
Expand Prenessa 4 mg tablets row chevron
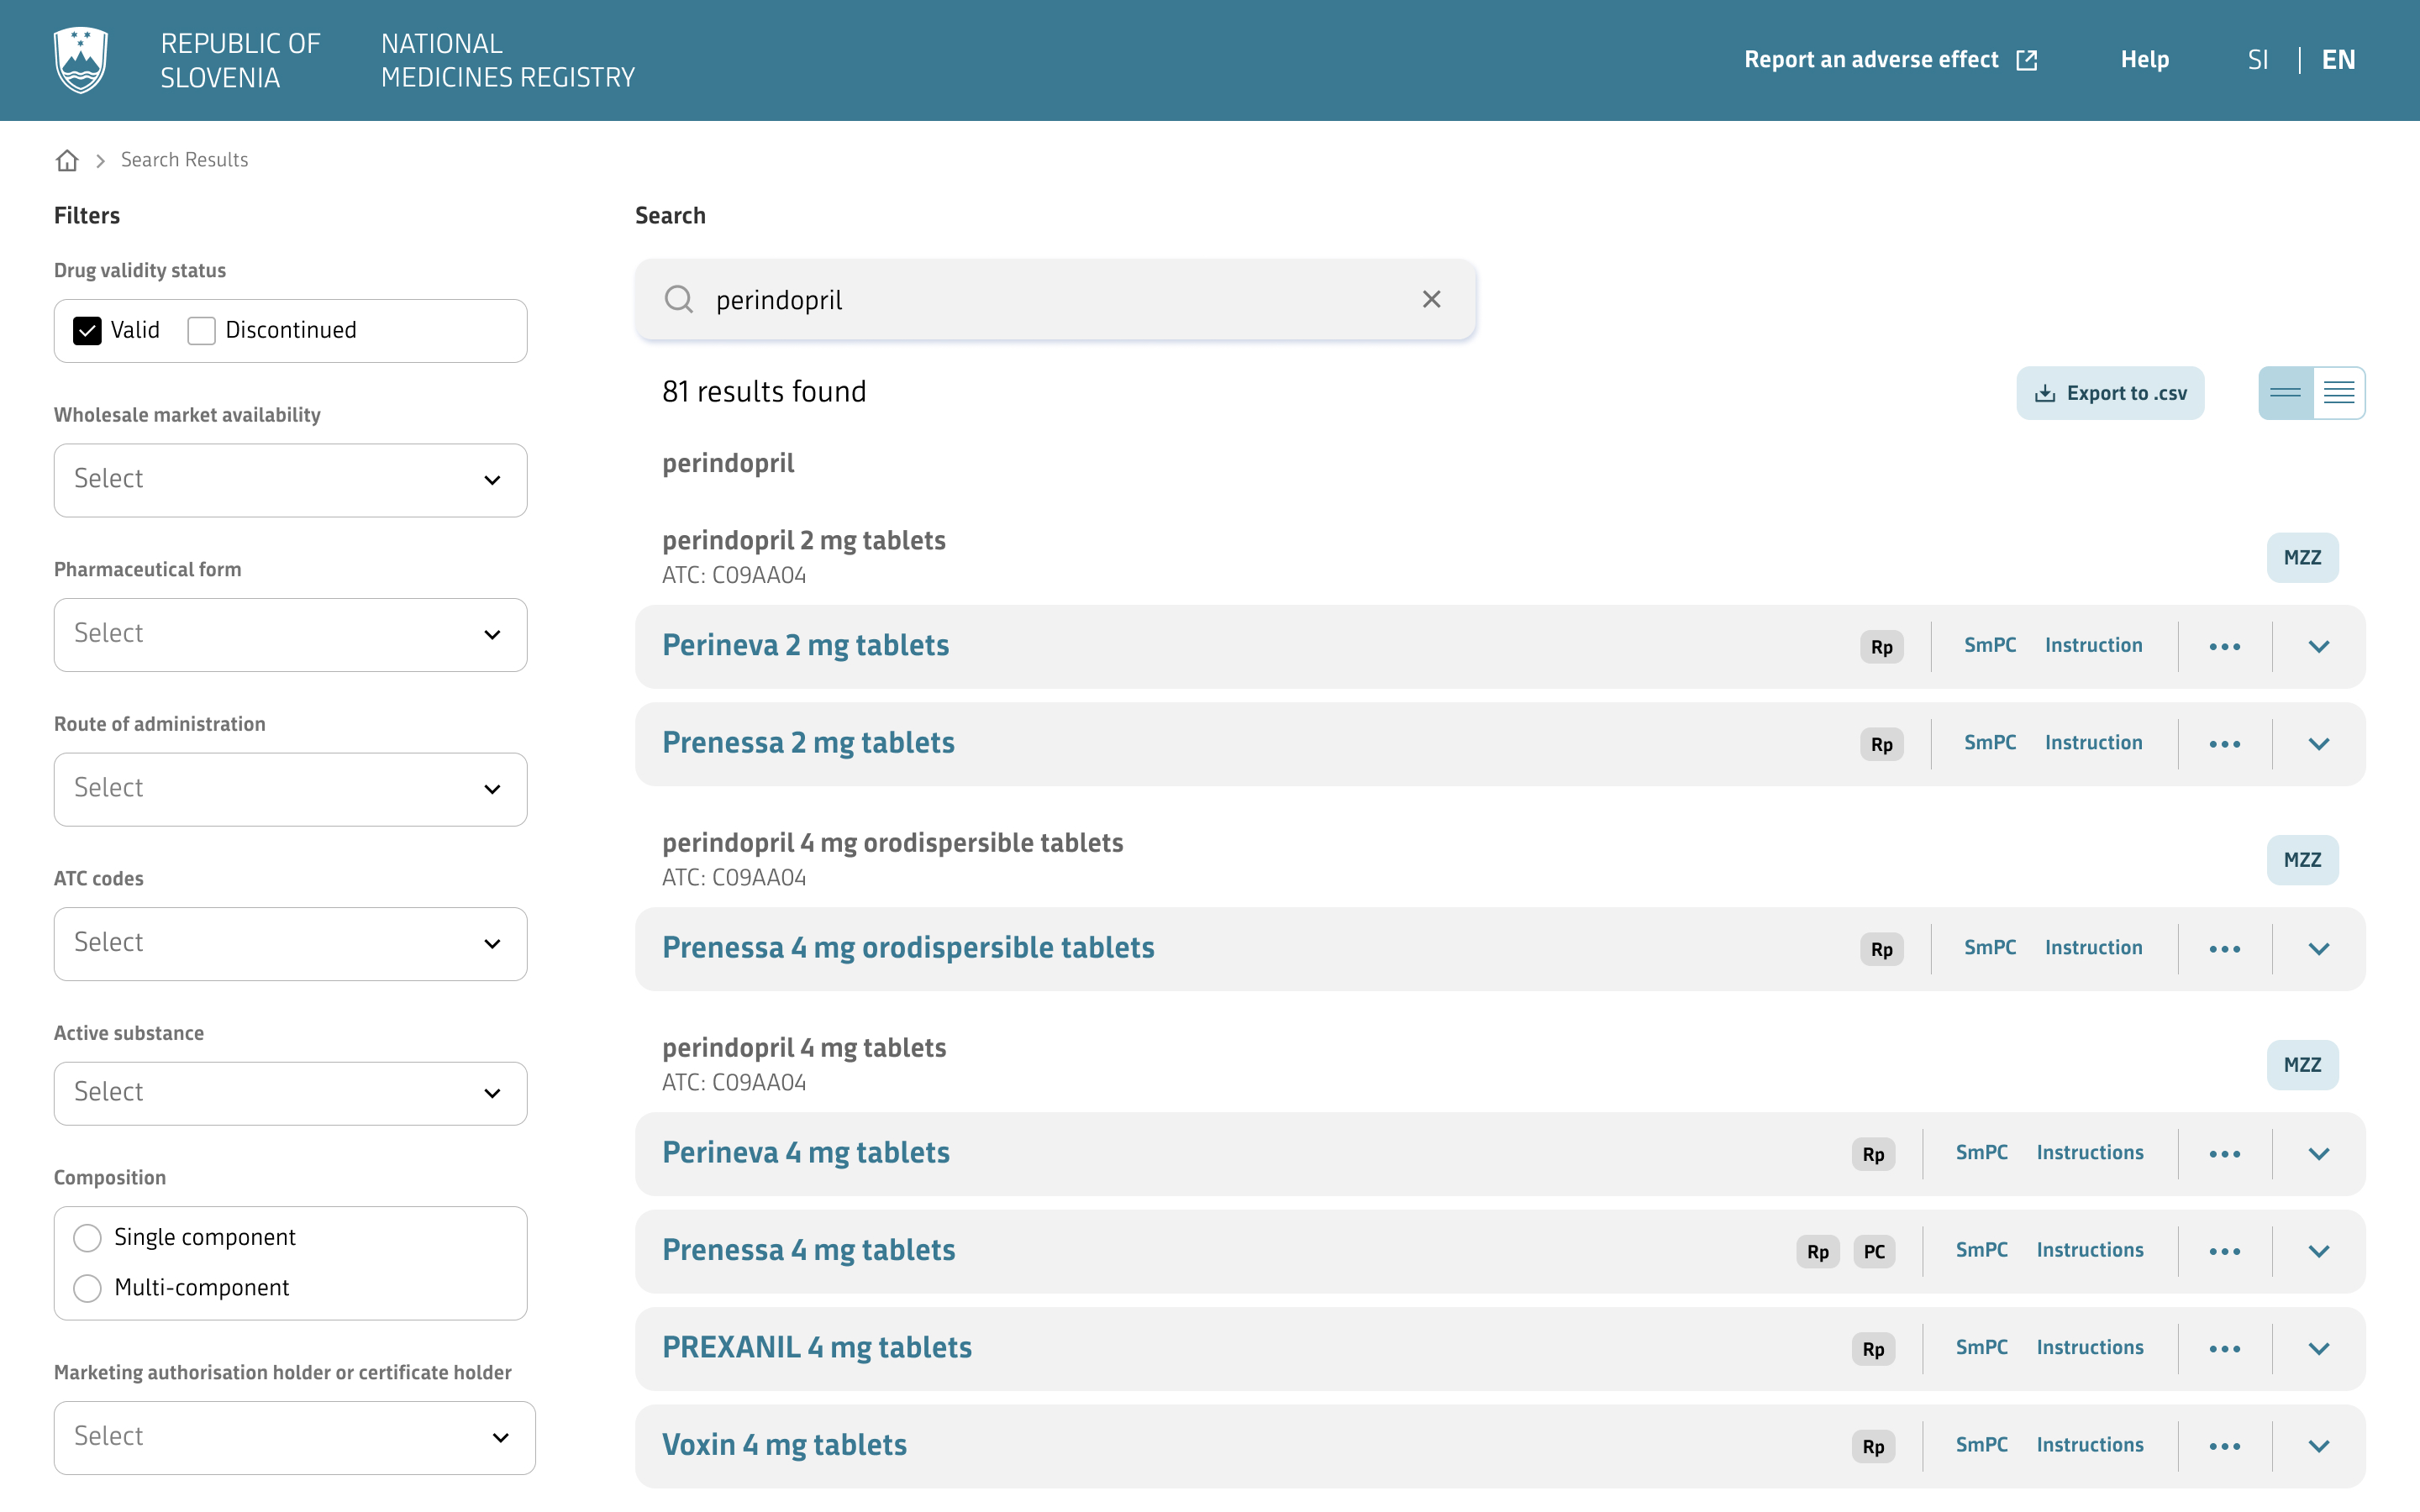point(2319,1251)
